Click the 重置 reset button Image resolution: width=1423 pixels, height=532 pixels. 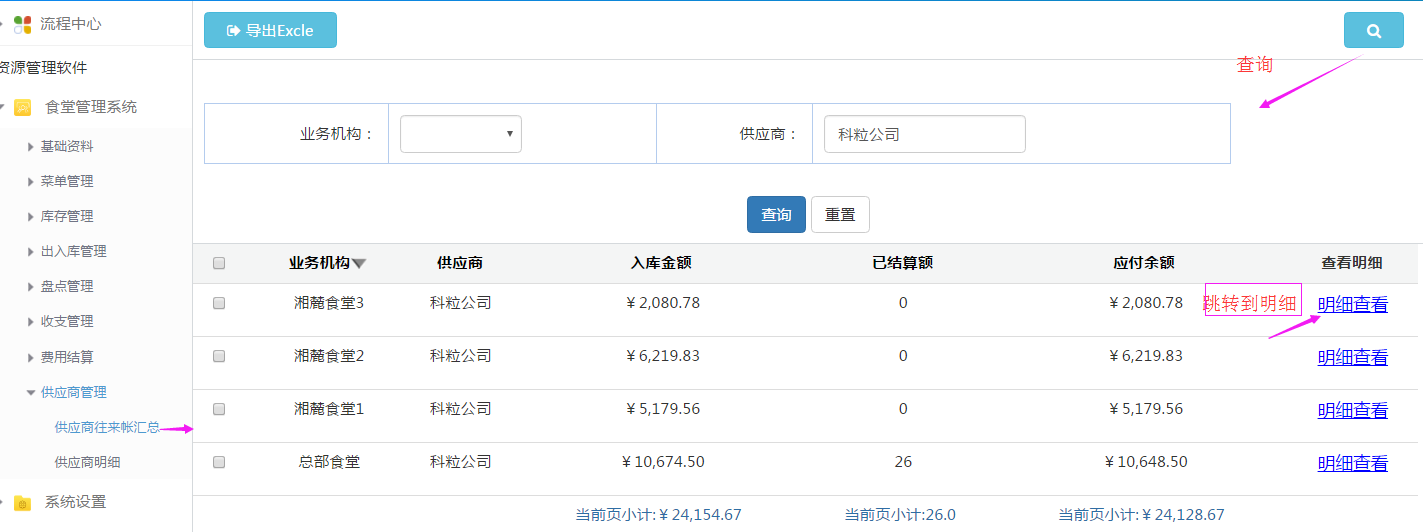840,215
